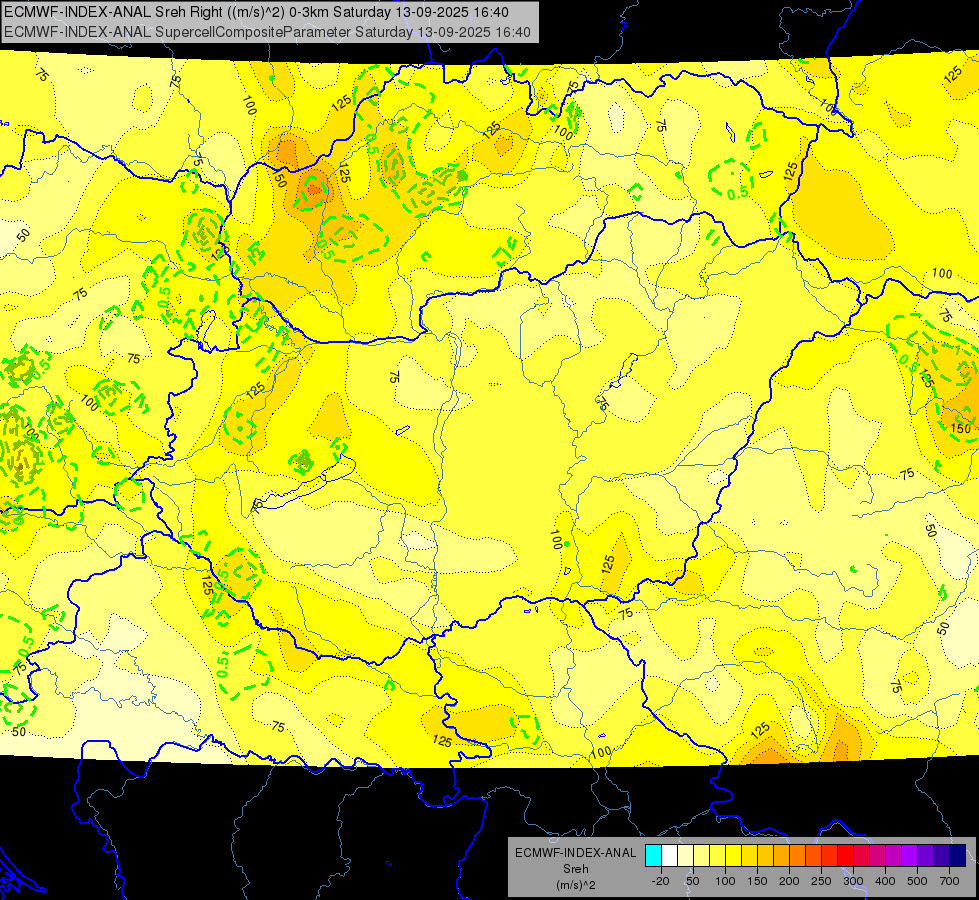Click the '400' value under the color scale
979x900 pixels.
pyautogui.click(x=885, y=881)
